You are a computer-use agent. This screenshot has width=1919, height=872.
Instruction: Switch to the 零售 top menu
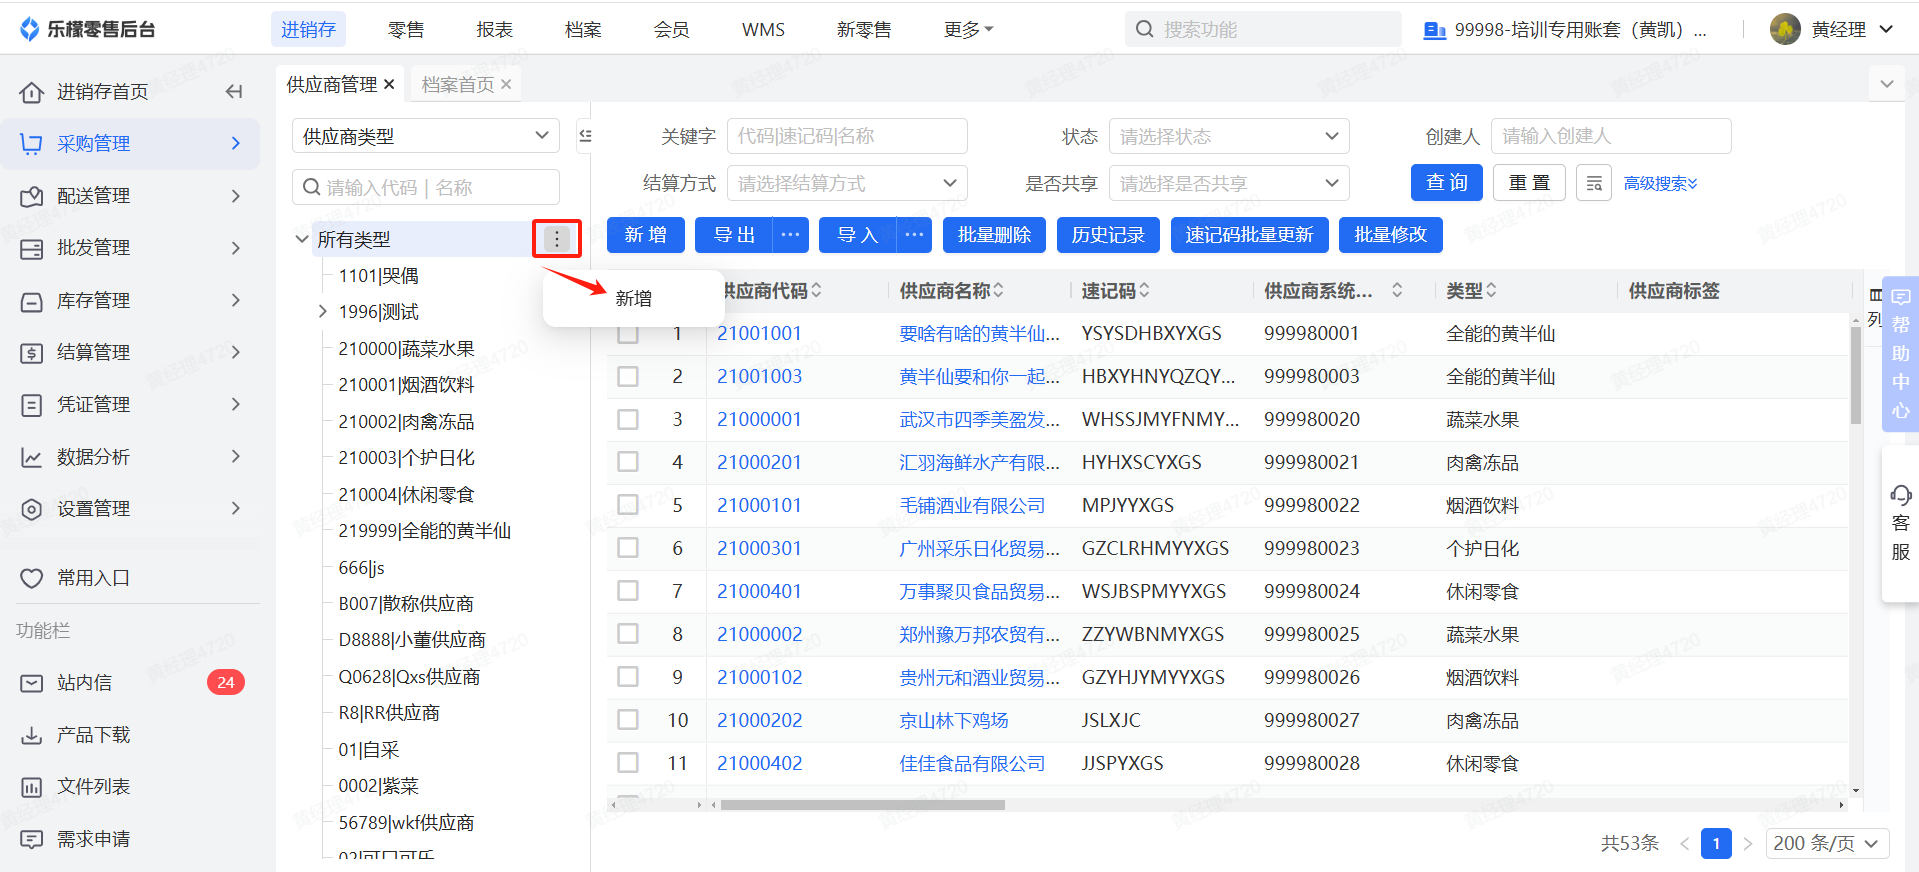point(406,30)
